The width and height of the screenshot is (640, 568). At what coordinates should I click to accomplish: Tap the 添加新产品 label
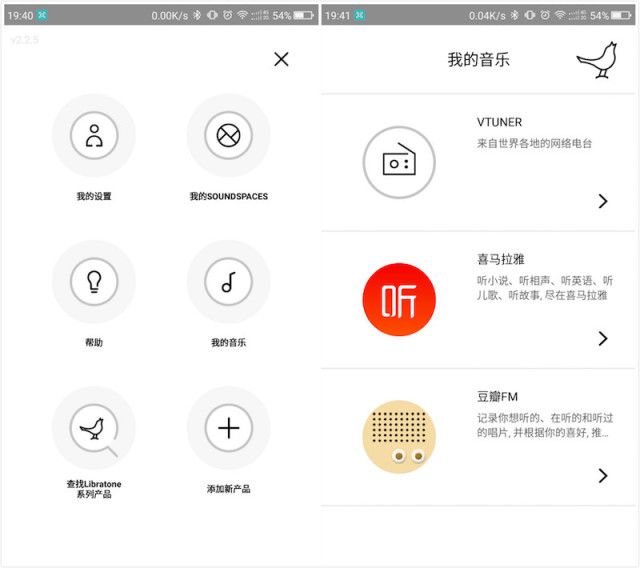coord(229,489)
